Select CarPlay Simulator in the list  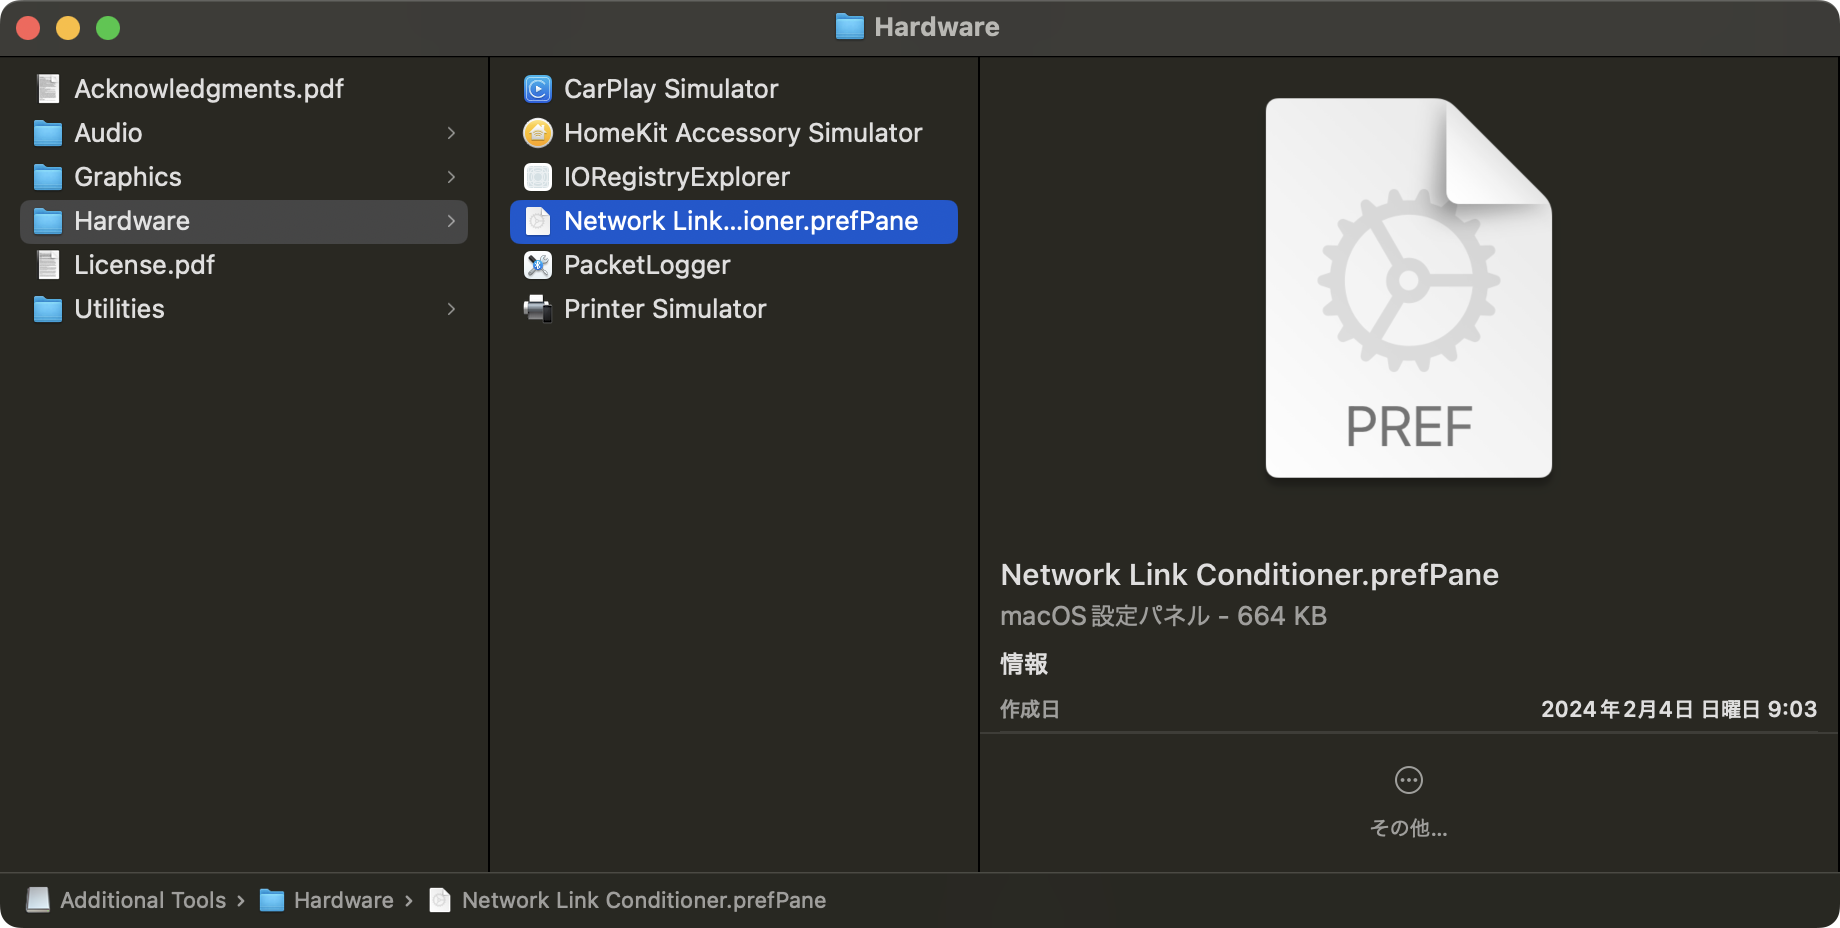pyautogui.click(x=671, y=89)
